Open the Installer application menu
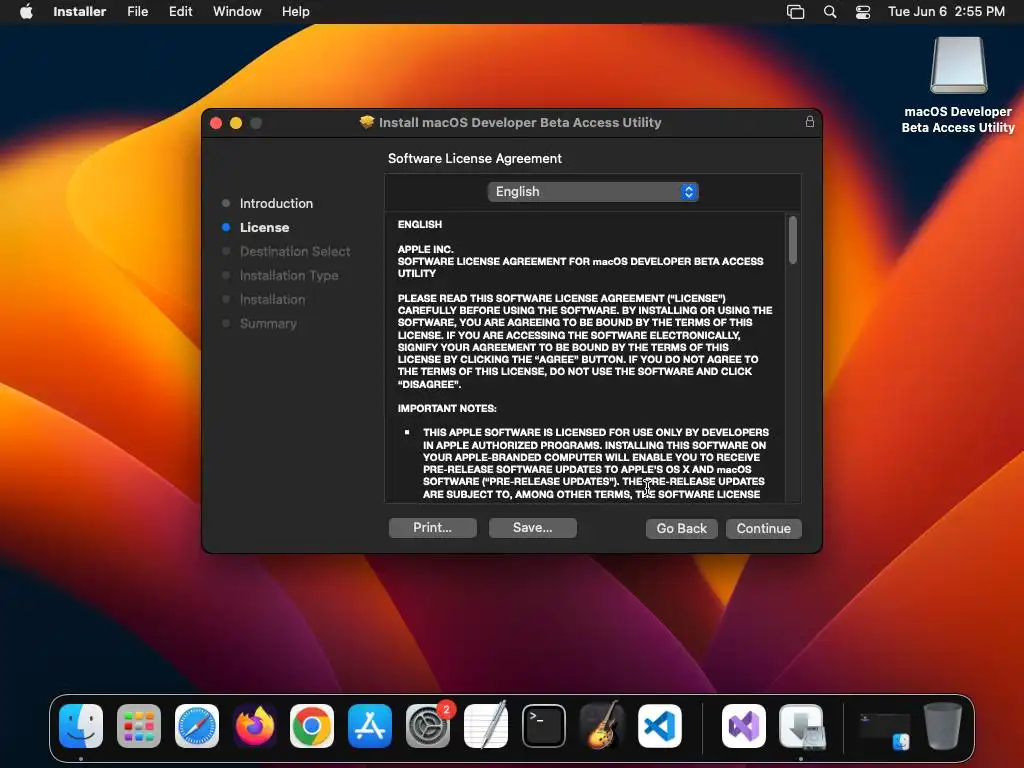Viewport: 1024px width, 768px height. coord(80,11)
